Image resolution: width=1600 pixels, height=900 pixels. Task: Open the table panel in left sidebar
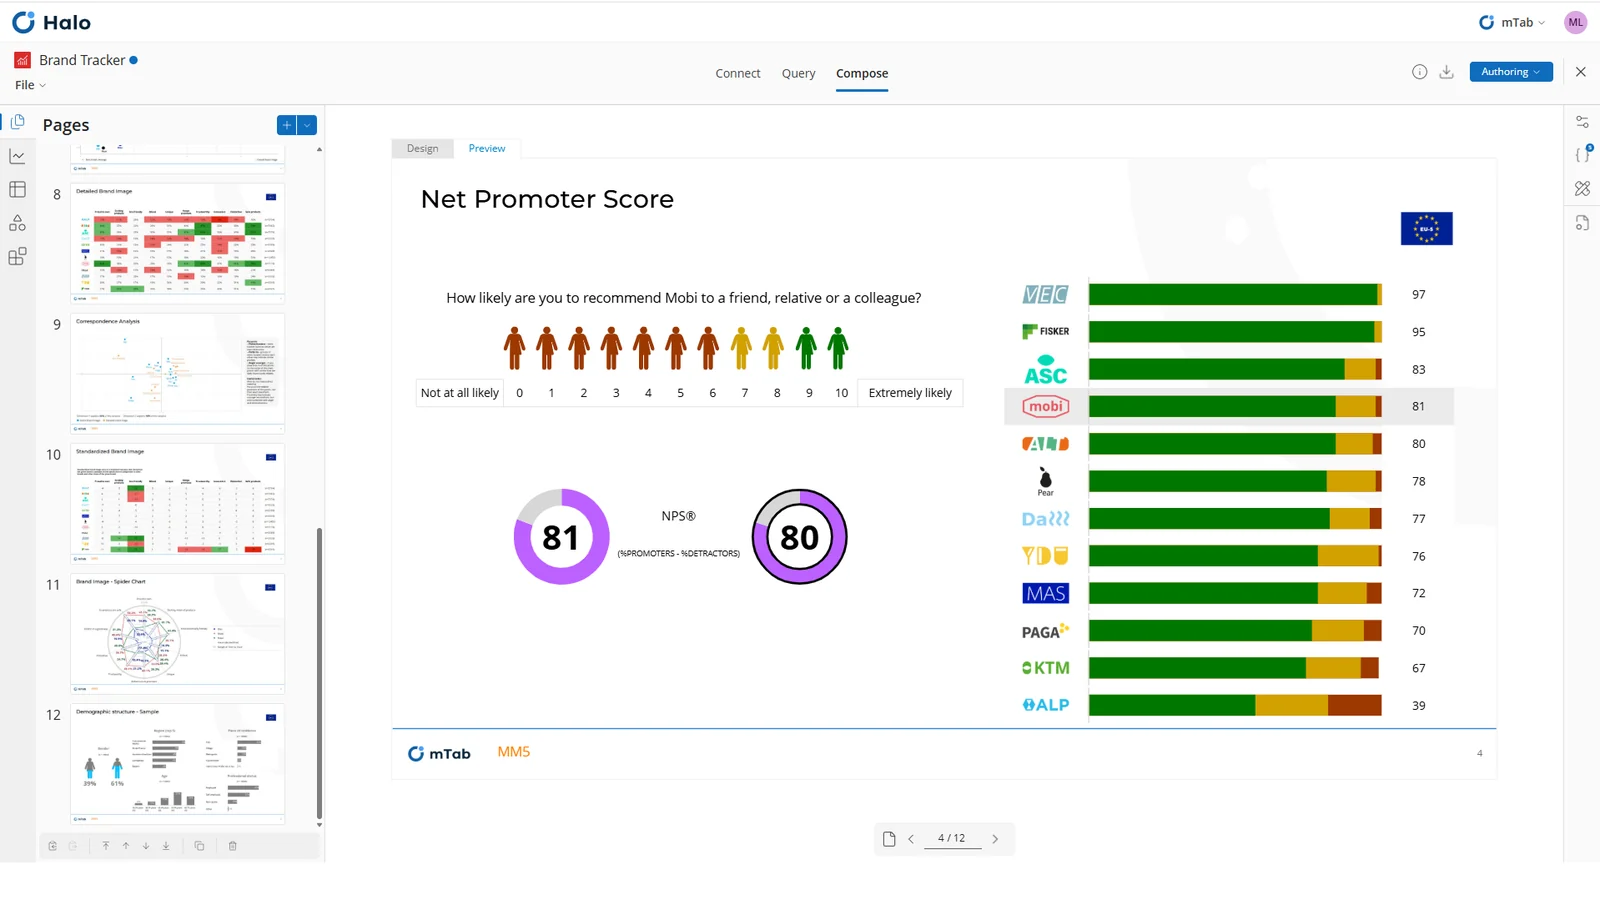point(17,189)
